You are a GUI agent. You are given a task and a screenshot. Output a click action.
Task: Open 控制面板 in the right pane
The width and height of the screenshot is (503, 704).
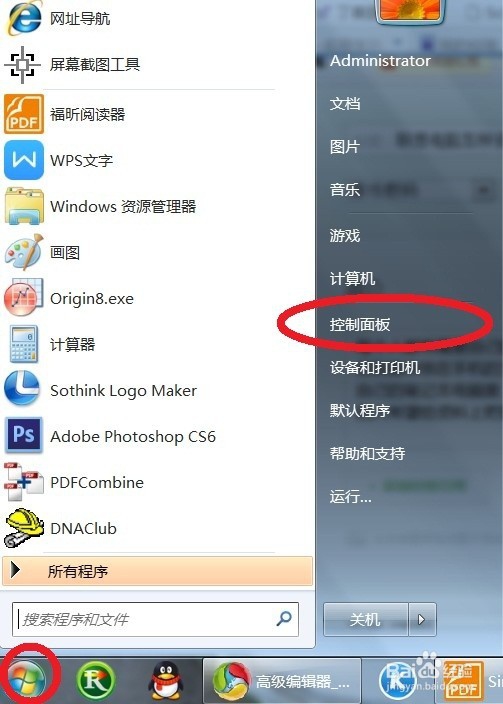click(x=360, y=324)
